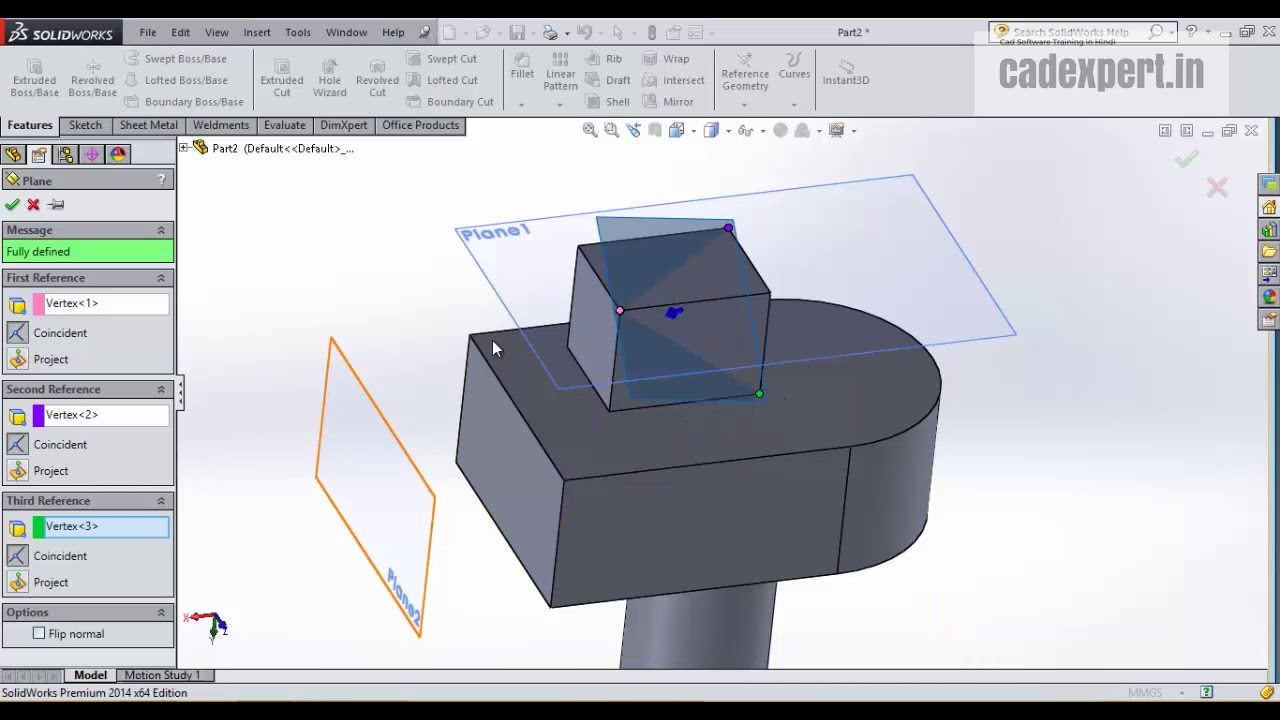
Task: Toggle the Instant3D tool
Action: pyautogui.click(x=846, y=72)
